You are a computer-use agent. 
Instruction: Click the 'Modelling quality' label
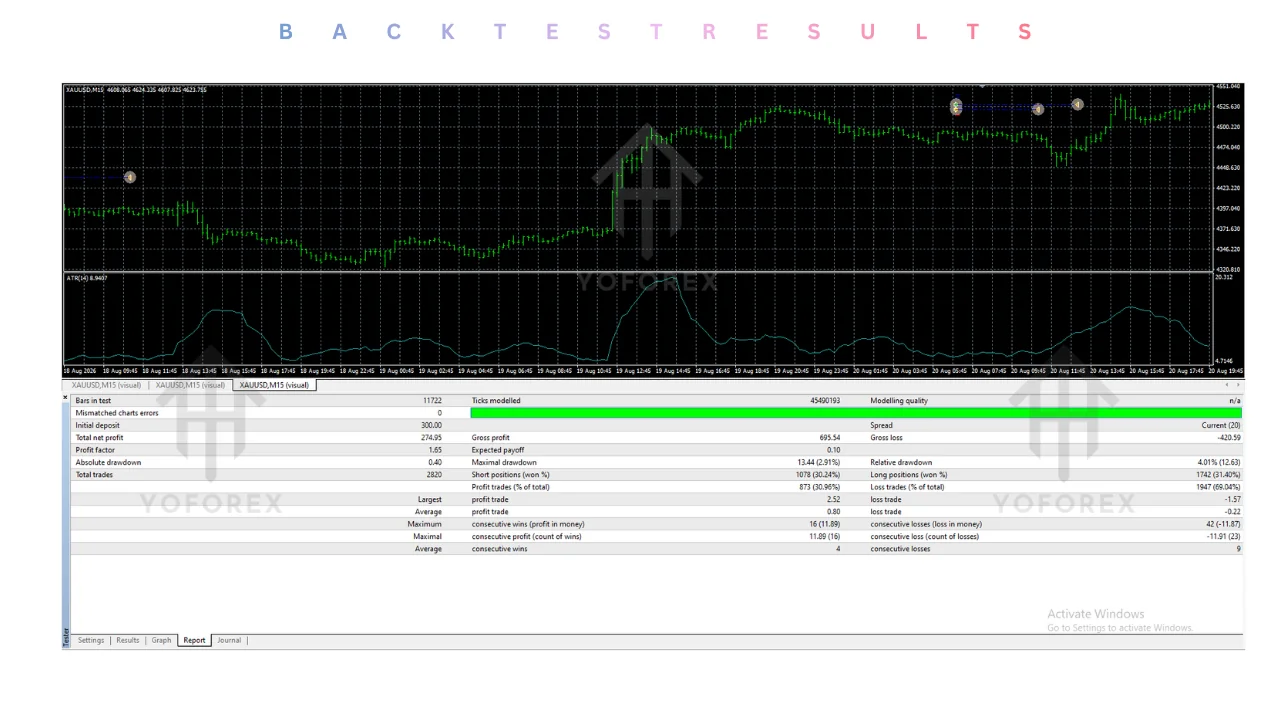tap(899, 400)
